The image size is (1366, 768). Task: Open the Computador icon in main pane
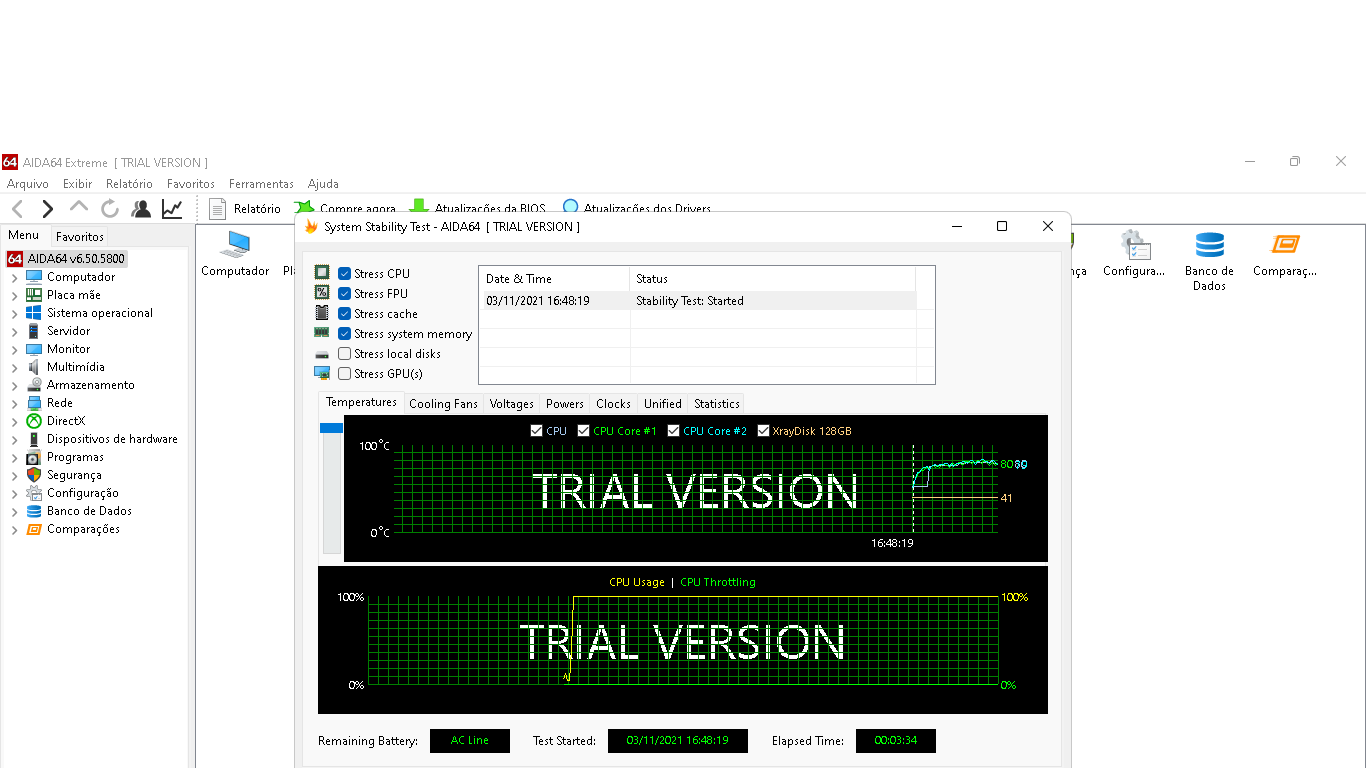tap(235, 246)
